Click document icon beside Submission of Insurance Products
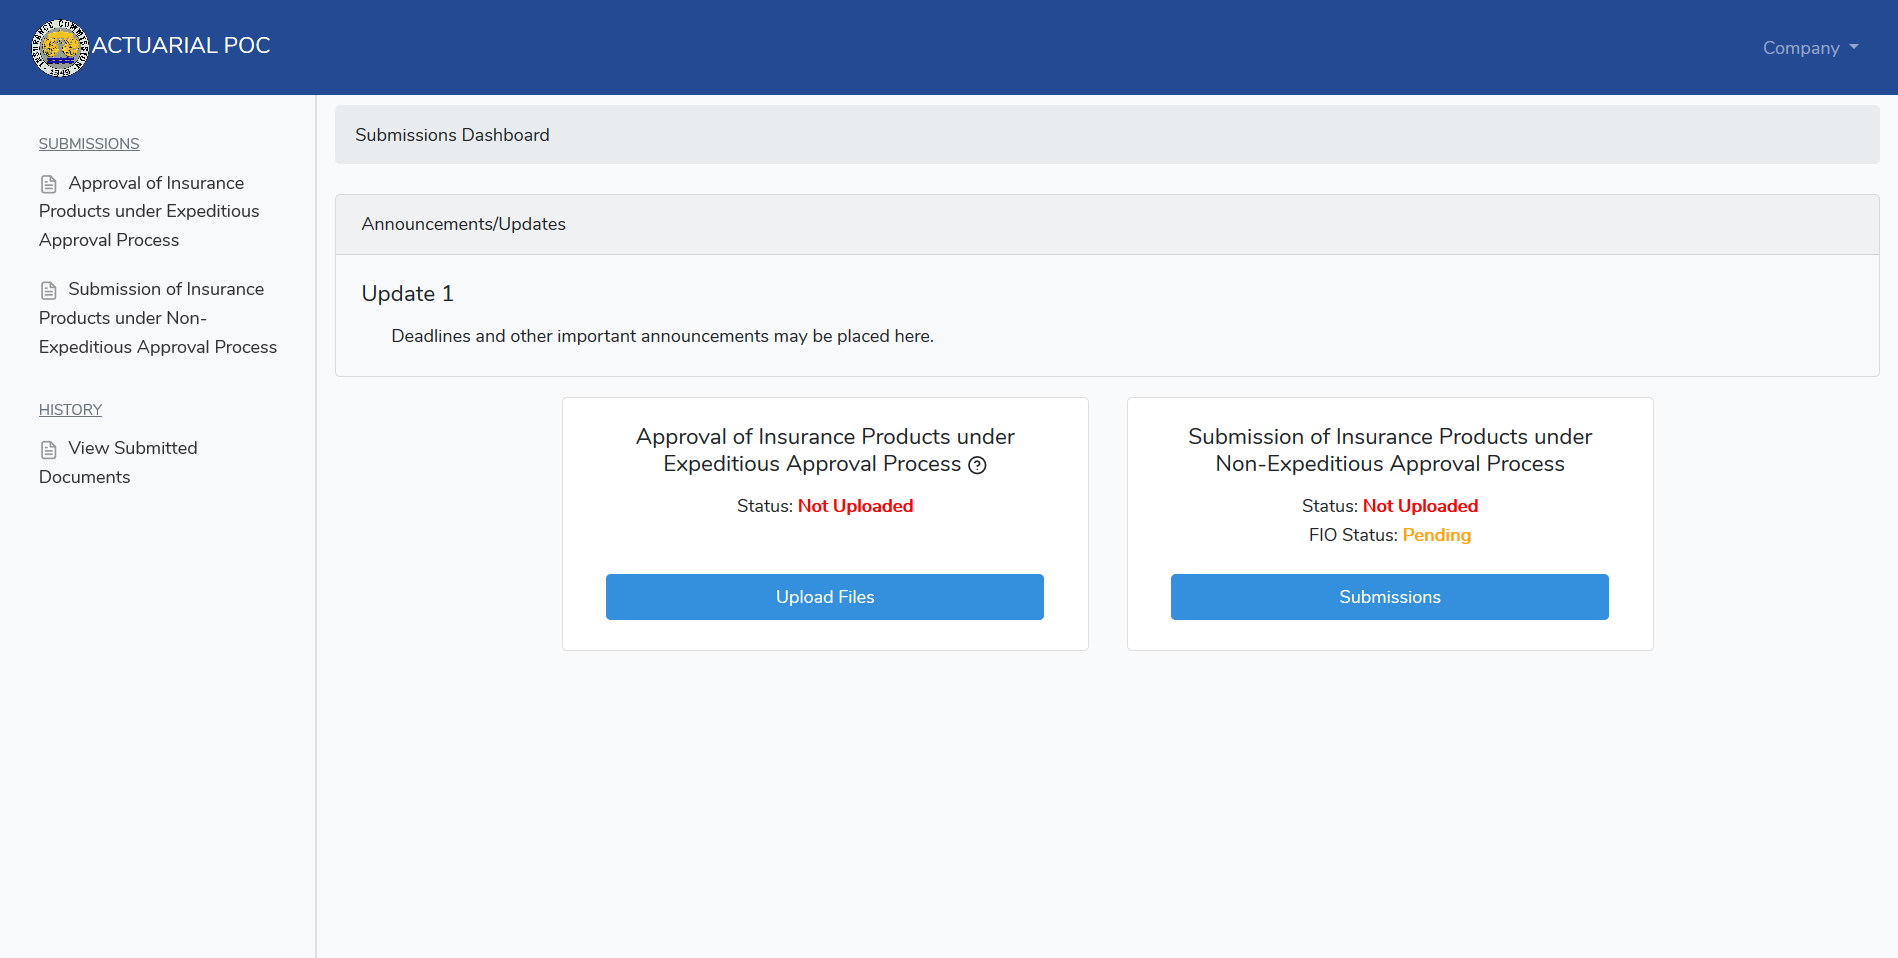 (x=48, y=290)
